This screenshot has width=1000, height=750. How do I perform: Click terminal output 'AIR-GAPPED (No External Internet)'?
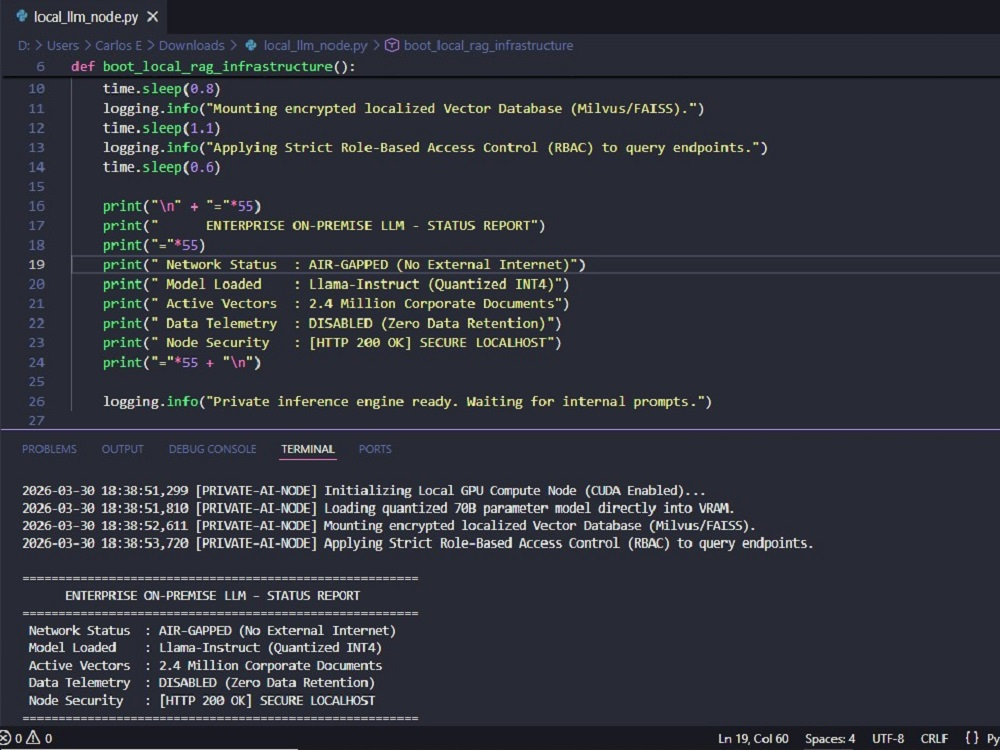click(x=277, y=631)
